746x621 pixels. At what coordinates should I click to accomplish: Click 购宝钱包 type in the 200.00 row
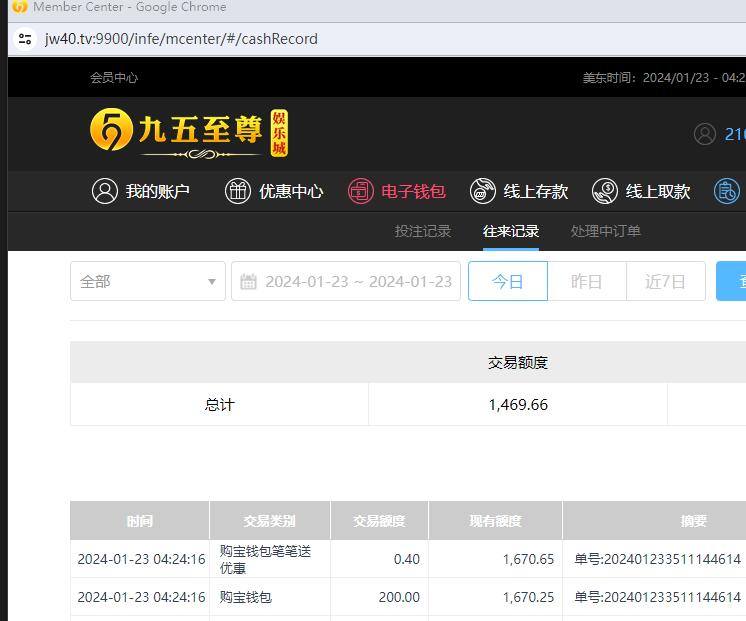click(245, 597)
